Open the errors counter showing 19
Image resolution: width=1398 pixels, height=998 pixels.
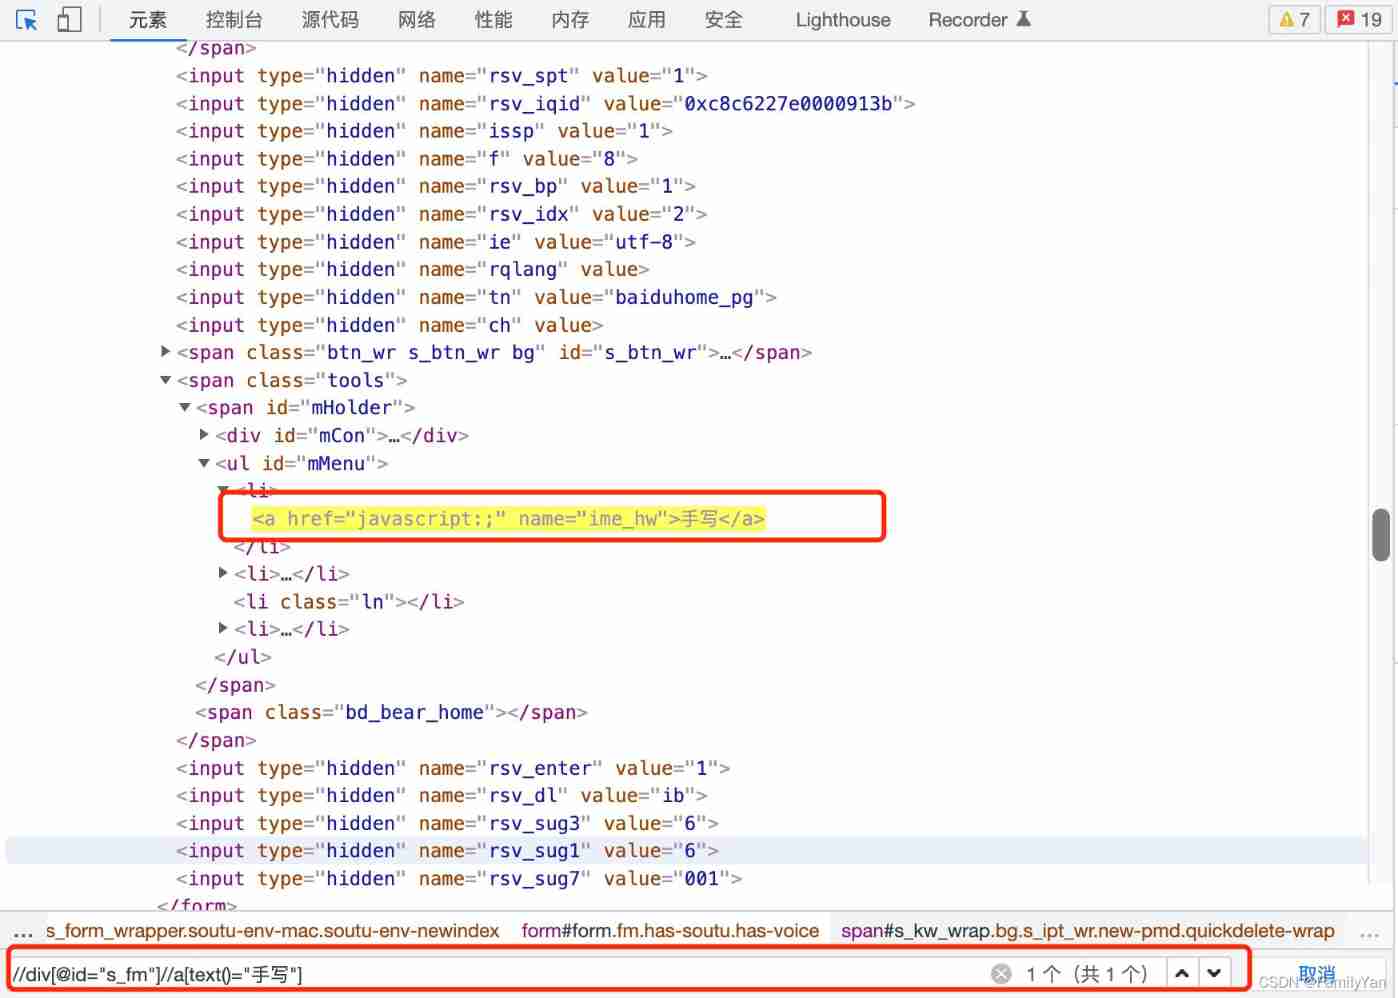click(1360, 19)
